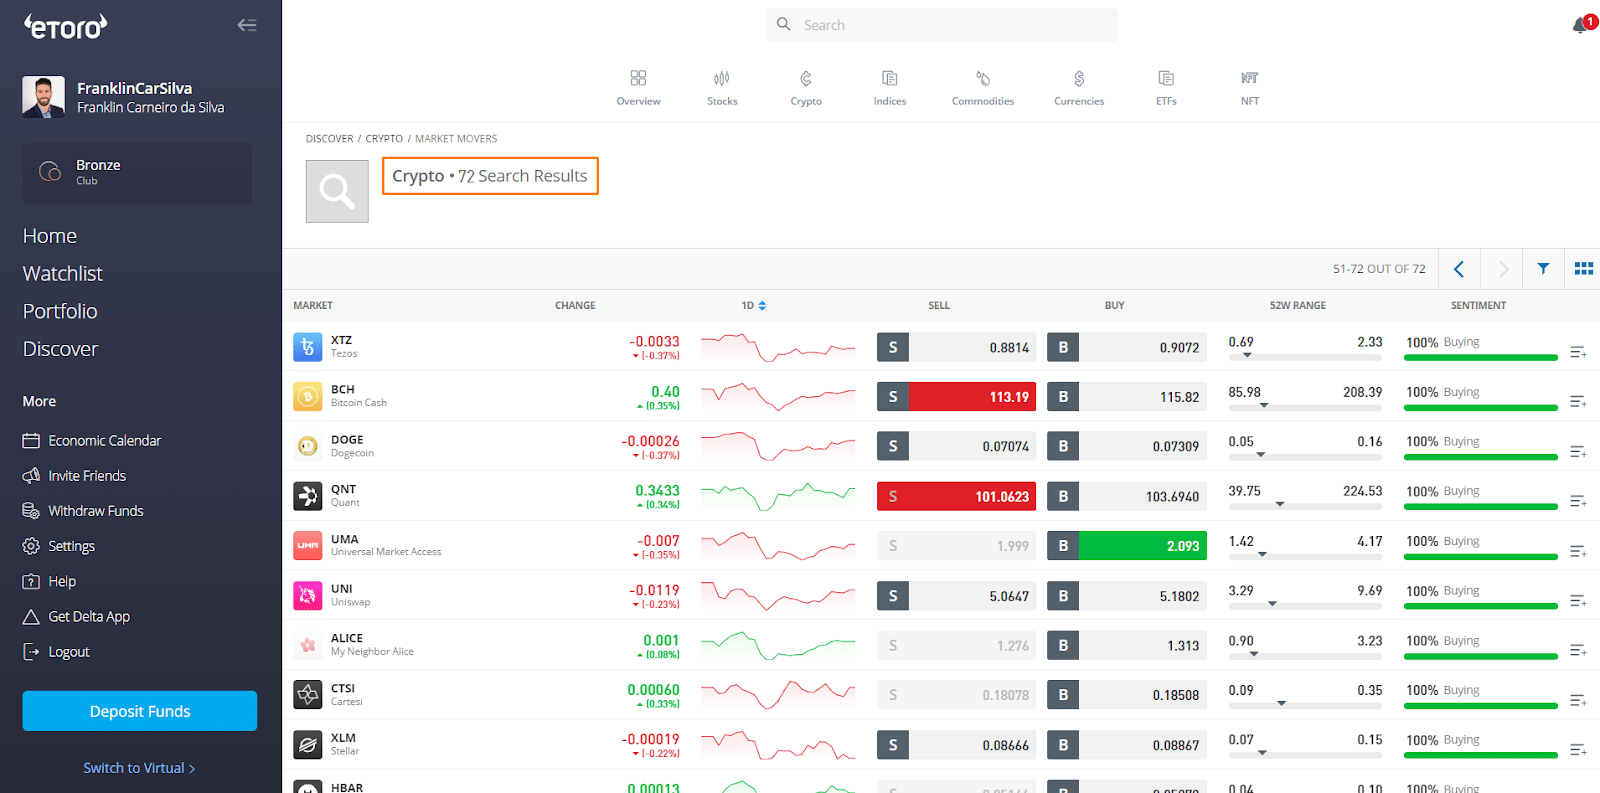Screen dimensions: 1600x793
Task: Click the disabled next page arrow
Action: tap(1502, 268)
